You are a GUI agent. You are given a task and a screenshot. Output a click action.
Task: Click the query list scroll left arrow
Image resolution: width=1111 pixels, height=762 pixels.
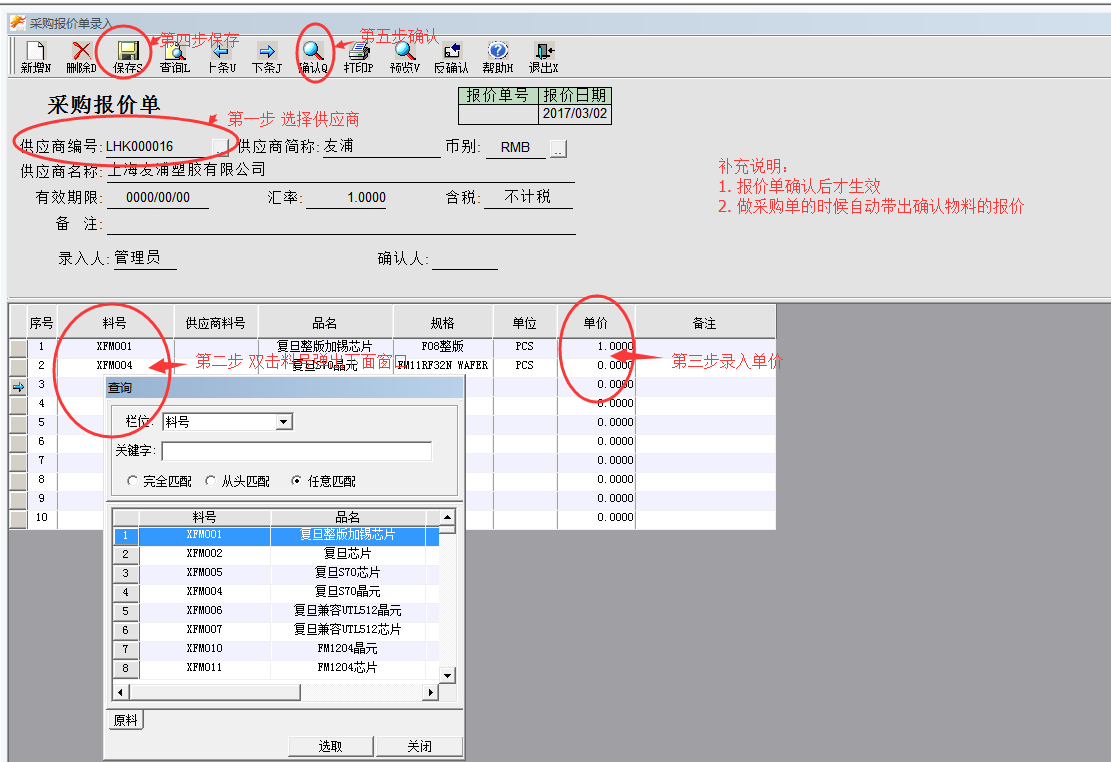120,692
